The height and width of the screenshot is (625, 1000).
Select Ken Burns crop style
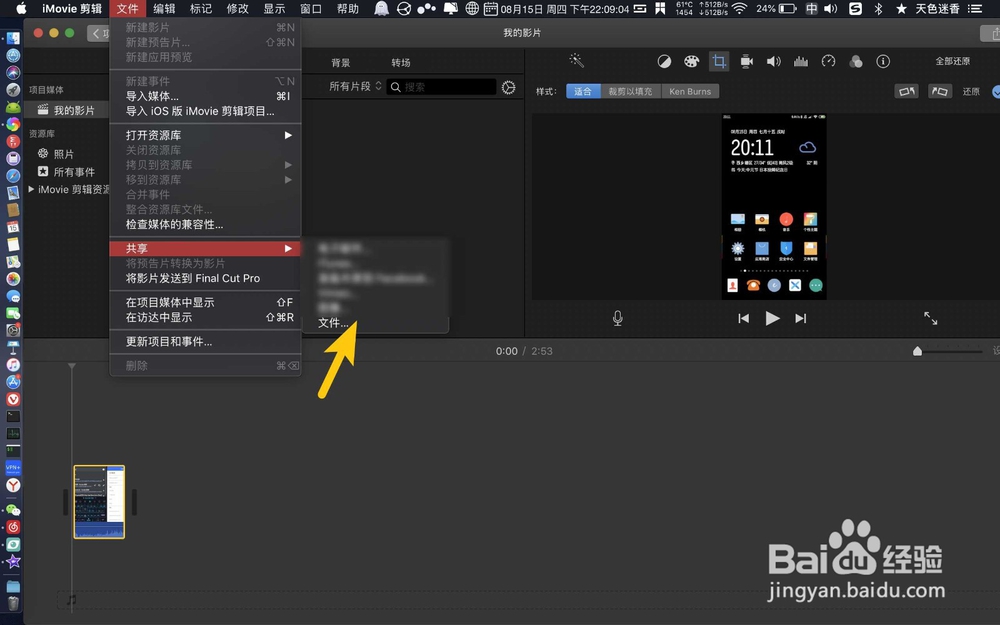pos(690,91)
